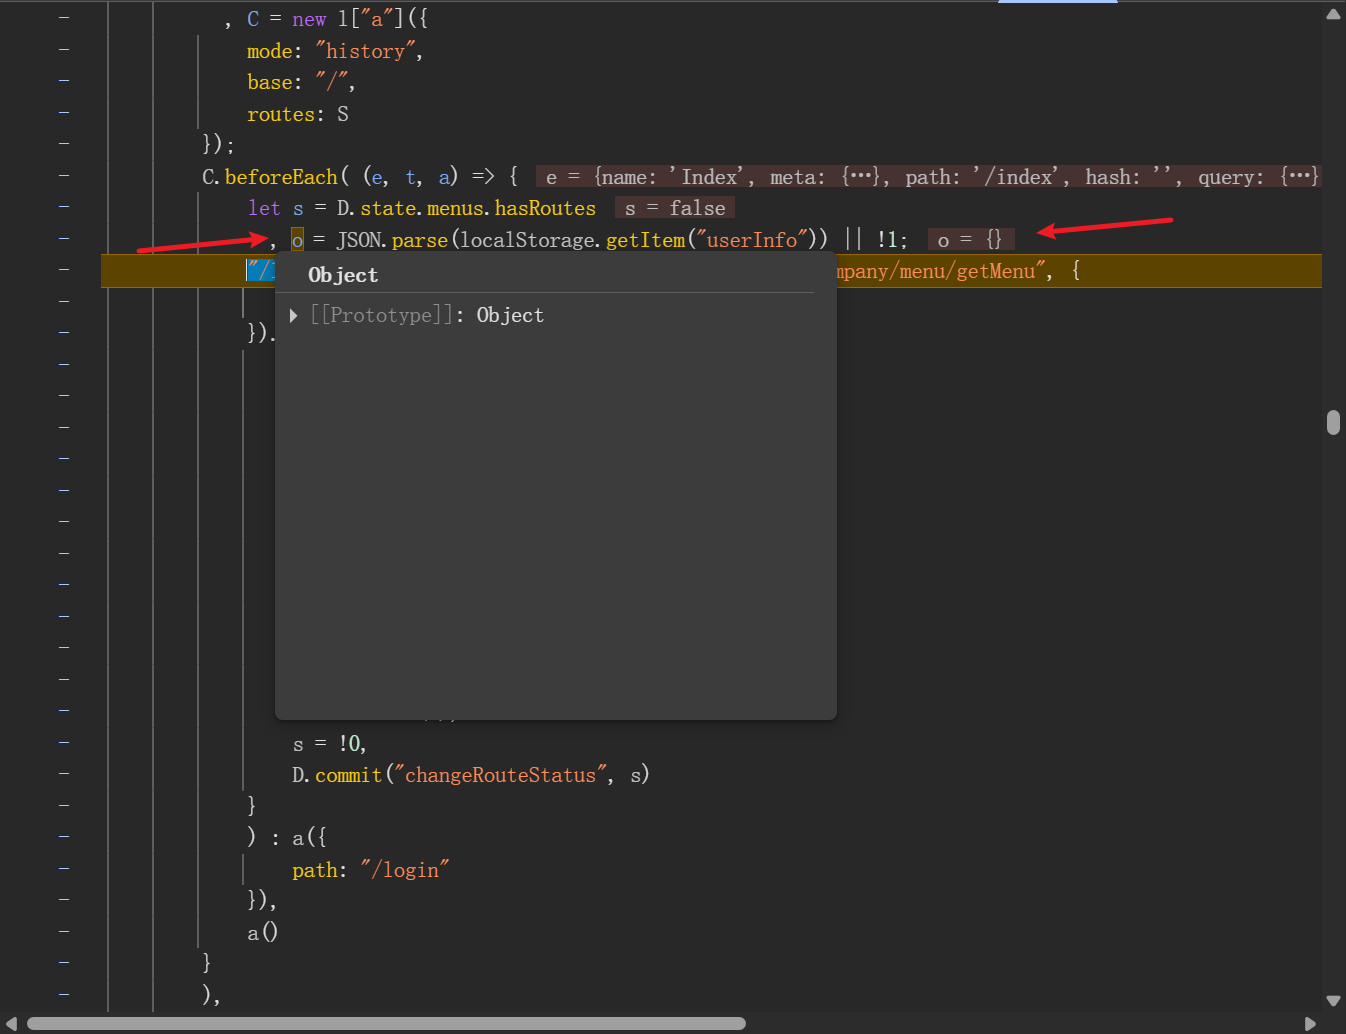Click the menu/getMenu URL on the highlighted line
The height and width of the screenshot is (1034, 1346).
point(940,271)
